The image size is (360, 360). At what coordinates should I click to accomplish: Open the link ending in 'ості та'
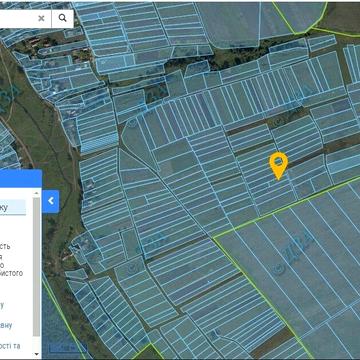pyautogui.click(x=10, y=346)
